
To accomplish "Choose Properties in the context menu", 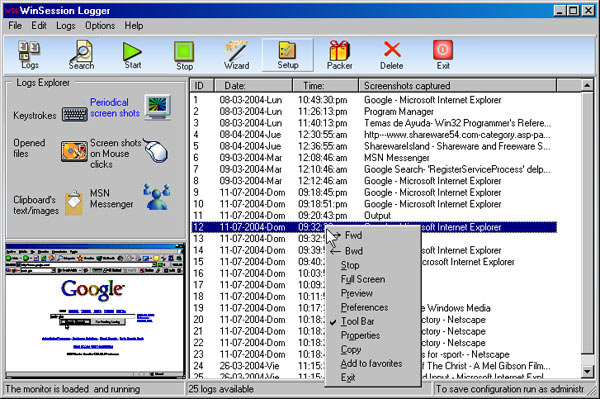I will (x=373, y=335).
